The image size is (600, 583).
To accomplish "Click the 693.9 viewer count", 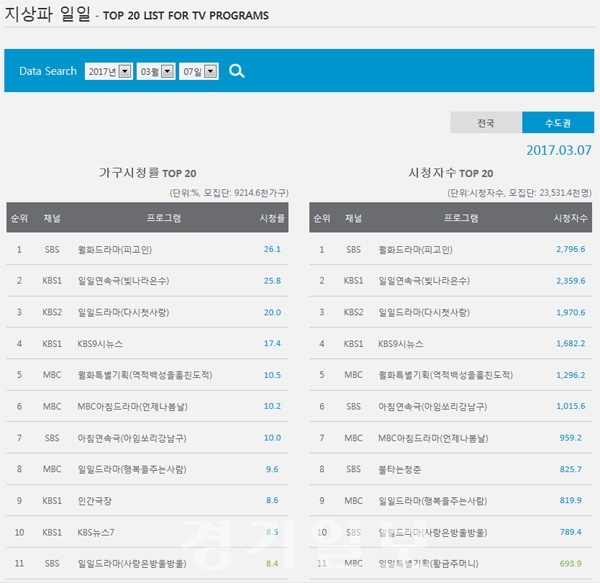I will (x=571, y=563).
